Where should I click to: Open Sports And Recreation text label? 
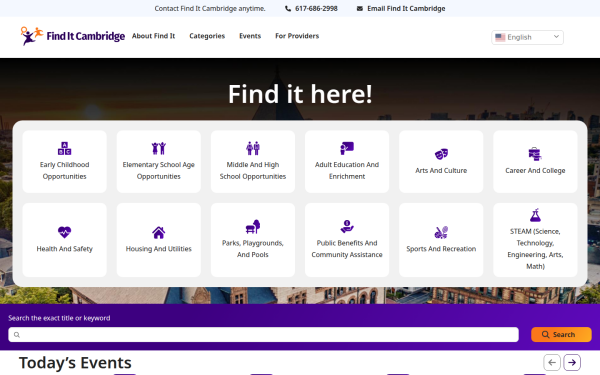click(441, 249)
